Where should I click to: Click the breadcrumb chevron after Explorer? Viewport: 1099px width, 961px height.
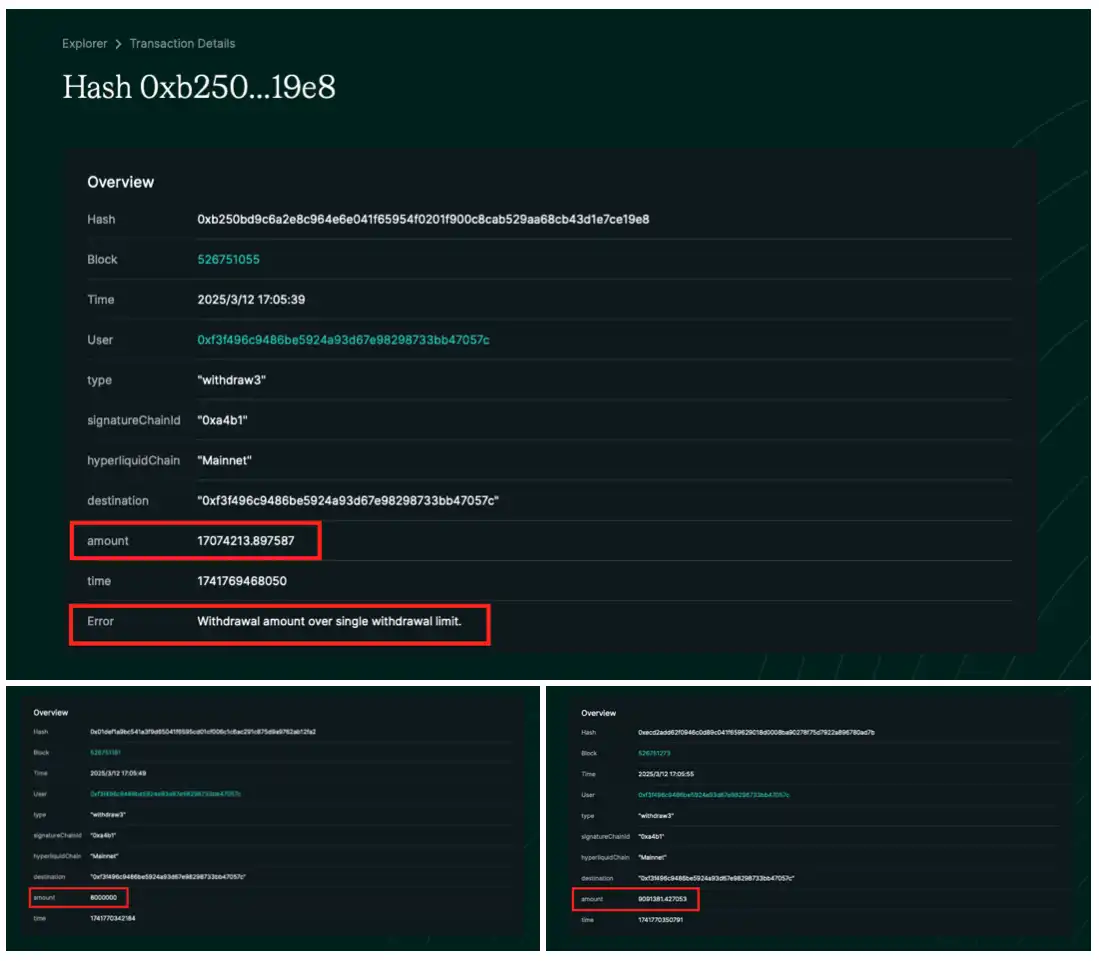[118, 44]
